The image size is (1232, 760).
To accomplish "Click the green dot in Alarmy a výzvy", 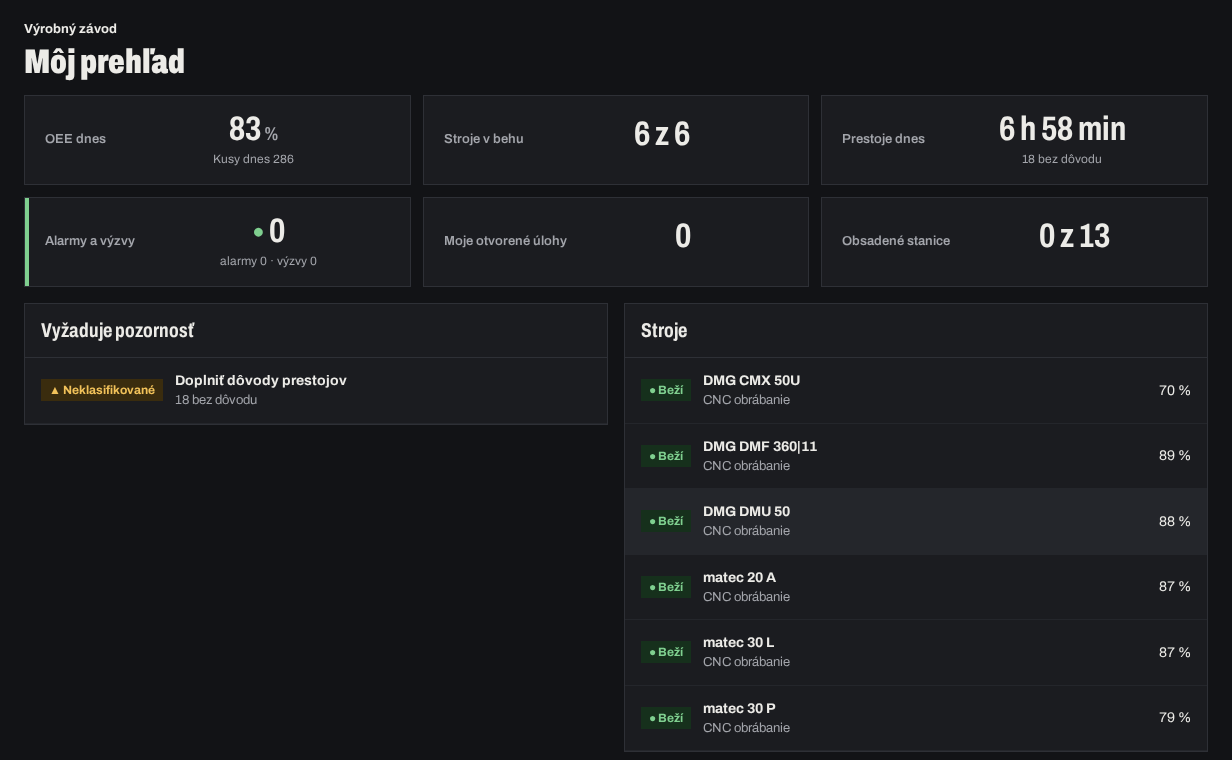I will pos(258,232).
